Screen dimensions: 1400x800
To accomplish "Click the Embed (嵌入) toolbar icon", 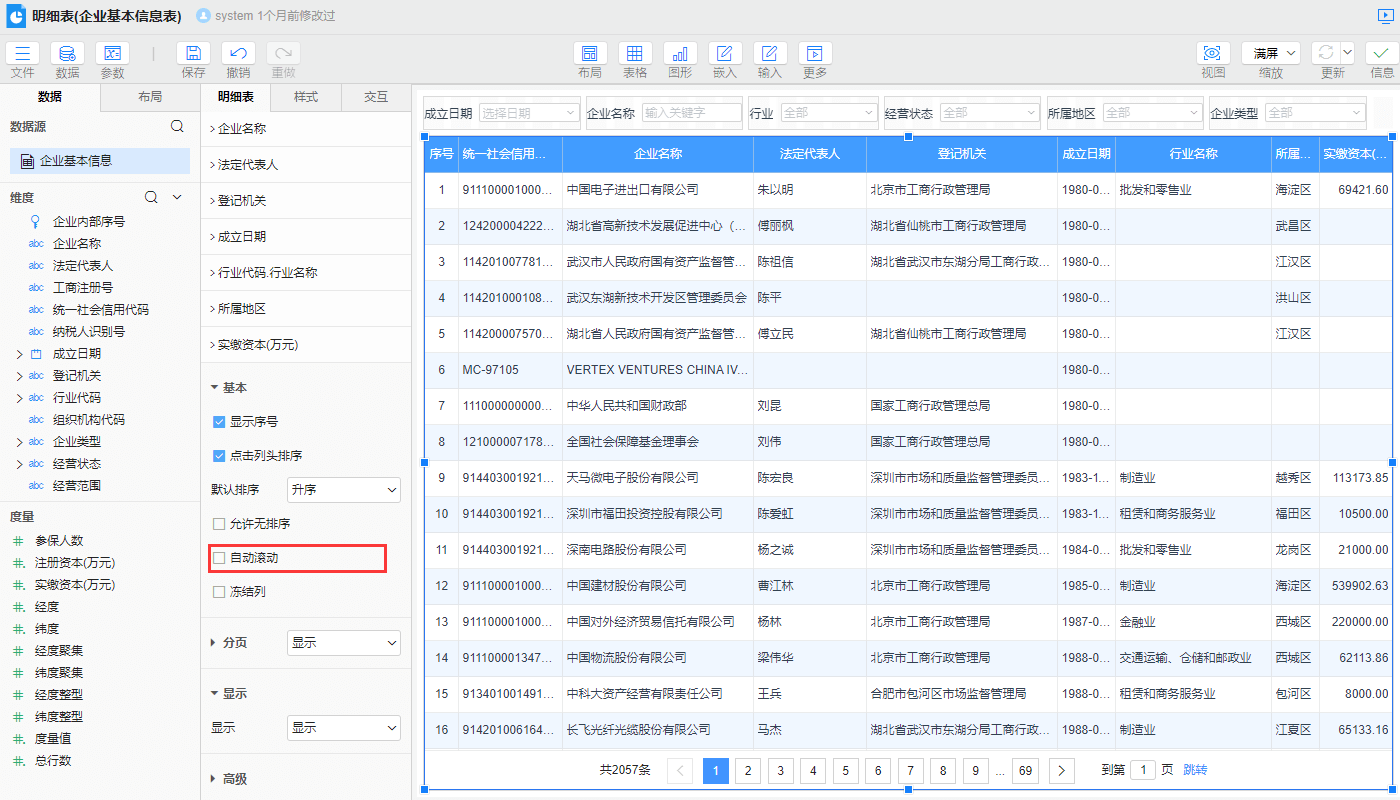I will [725, 54].
